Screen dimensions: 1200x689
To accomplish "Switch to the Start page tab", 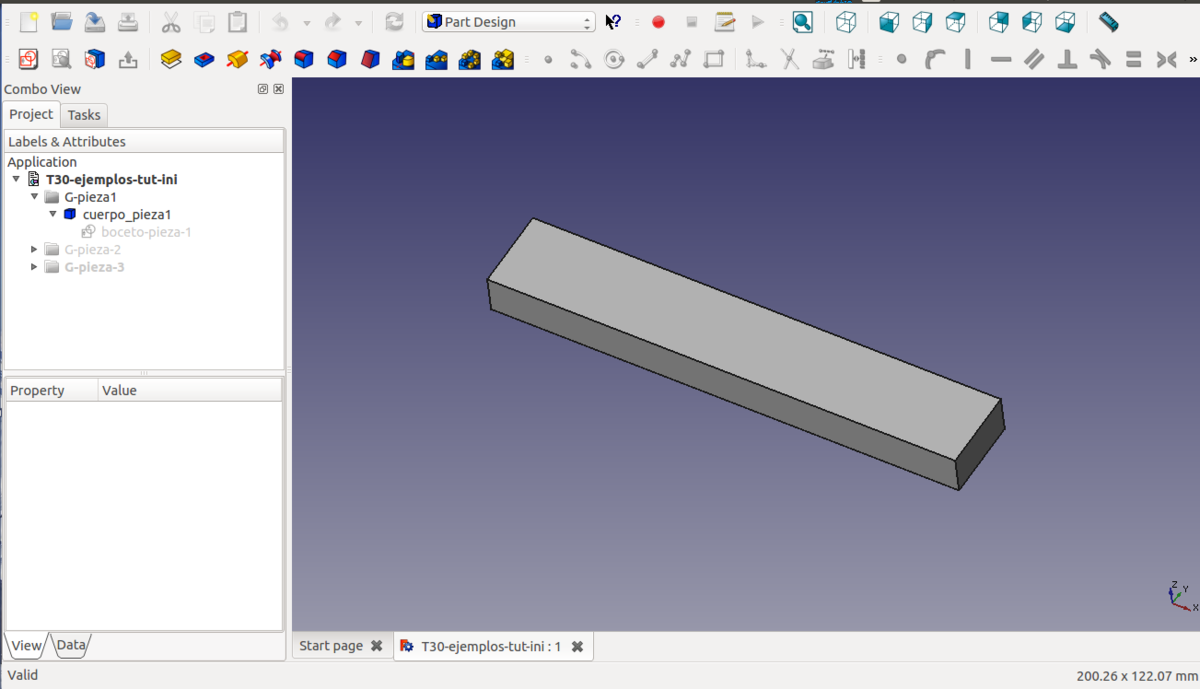I will (x=331, y=646).
